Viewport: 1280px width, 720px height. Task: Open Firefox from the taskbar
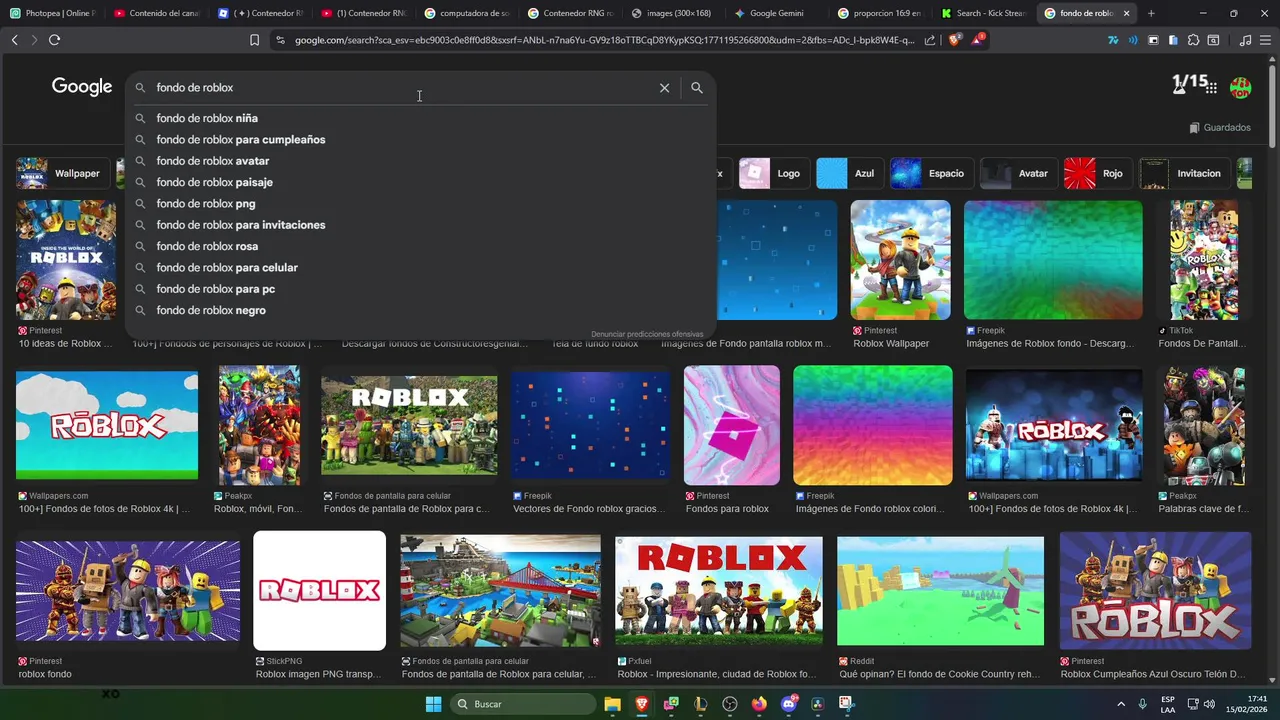759,704
